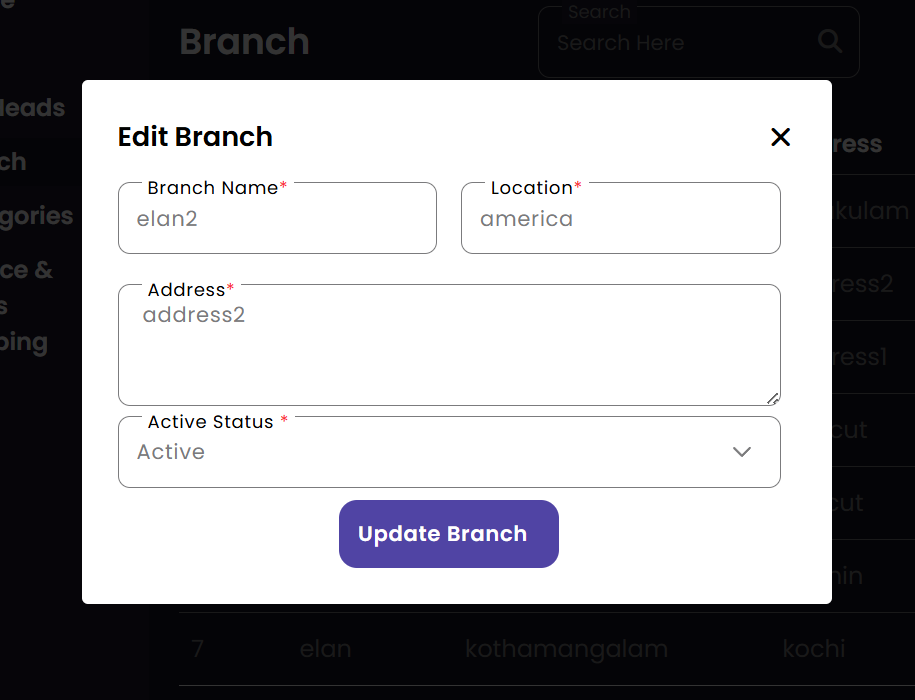Grab the Address textarea resize handle

[x=773, y=398]
